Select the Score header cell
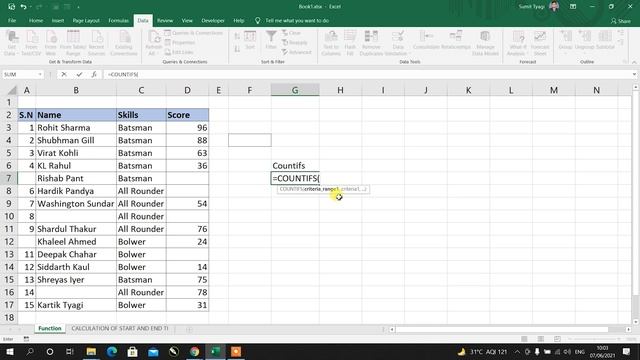The height and width of the screenshot is (360, 640). 187,115
